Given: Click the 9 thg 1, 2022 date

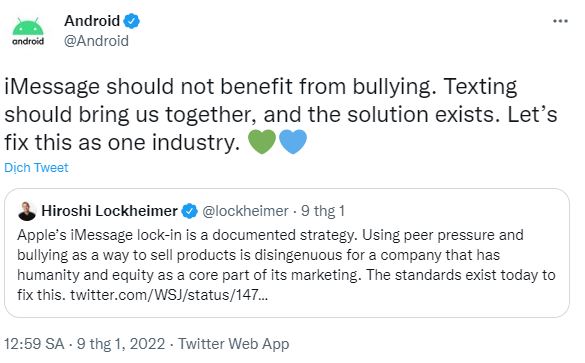Looking at the screenshot, I should pos(121,344).
